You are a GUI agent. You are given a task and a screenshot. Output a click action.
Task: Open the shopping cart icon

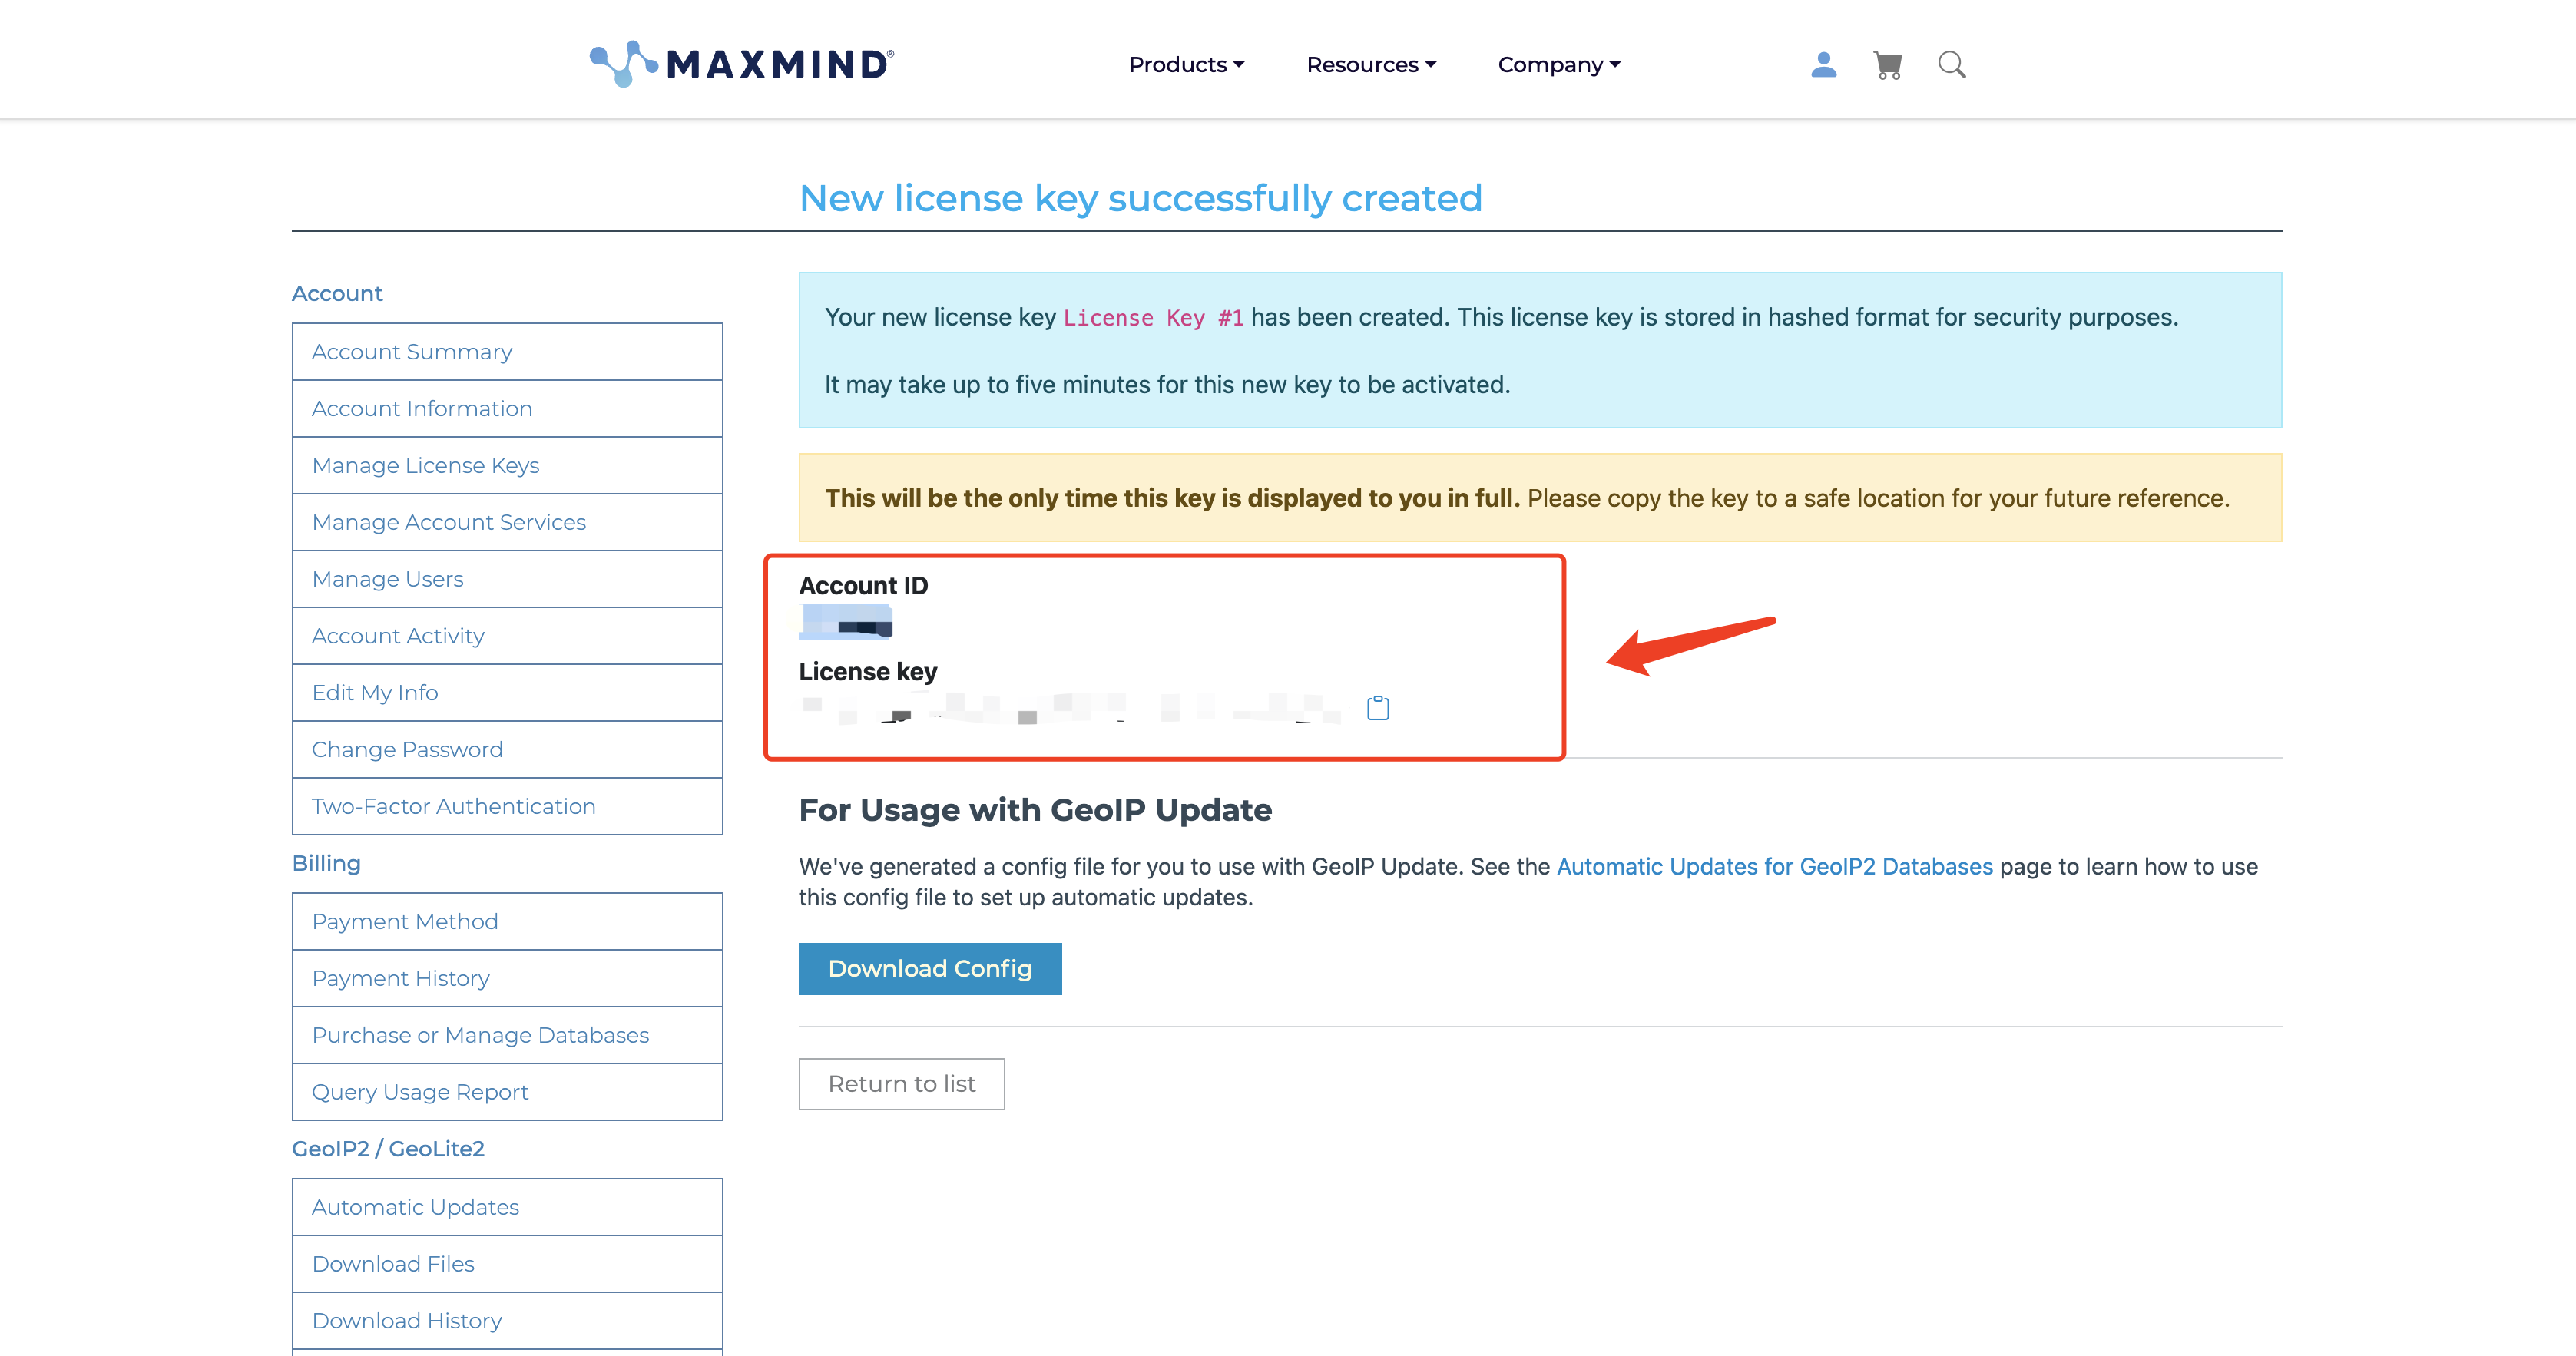(x=1887, y=65)
